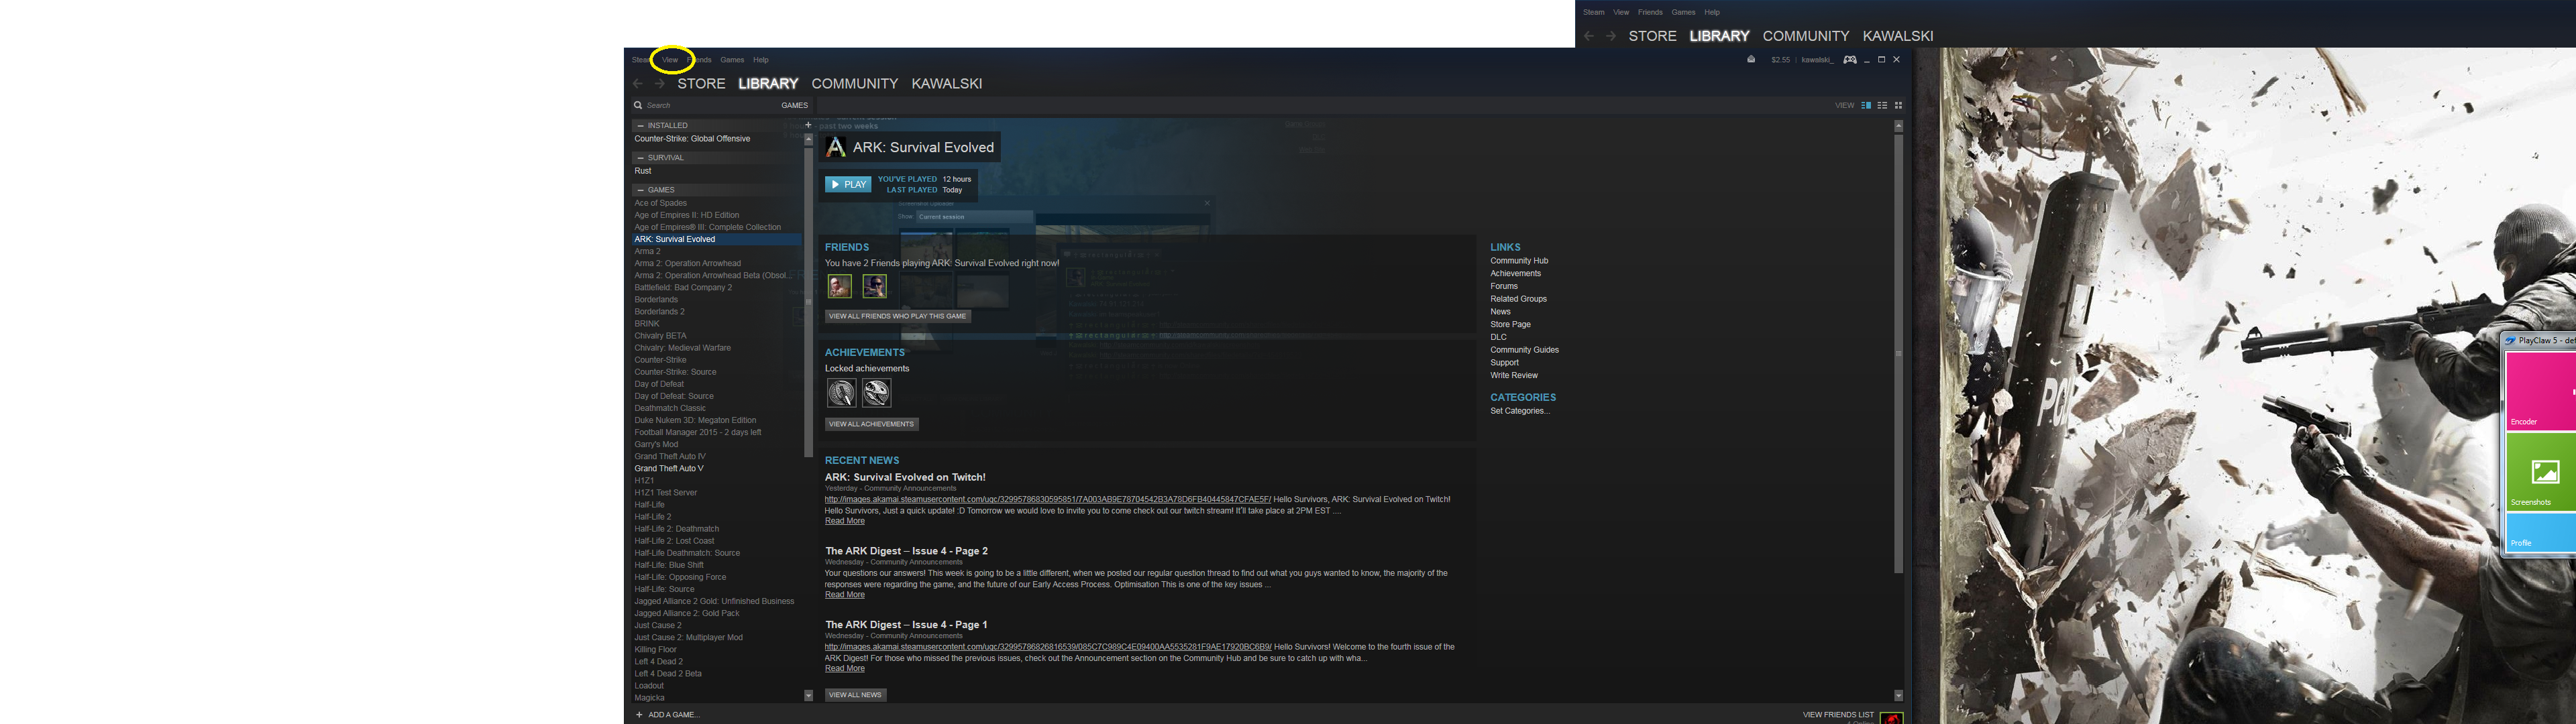Click the plus icon next to Add a Game
Viewport: 2576px width, 724px height.
(x=639, y=715)
